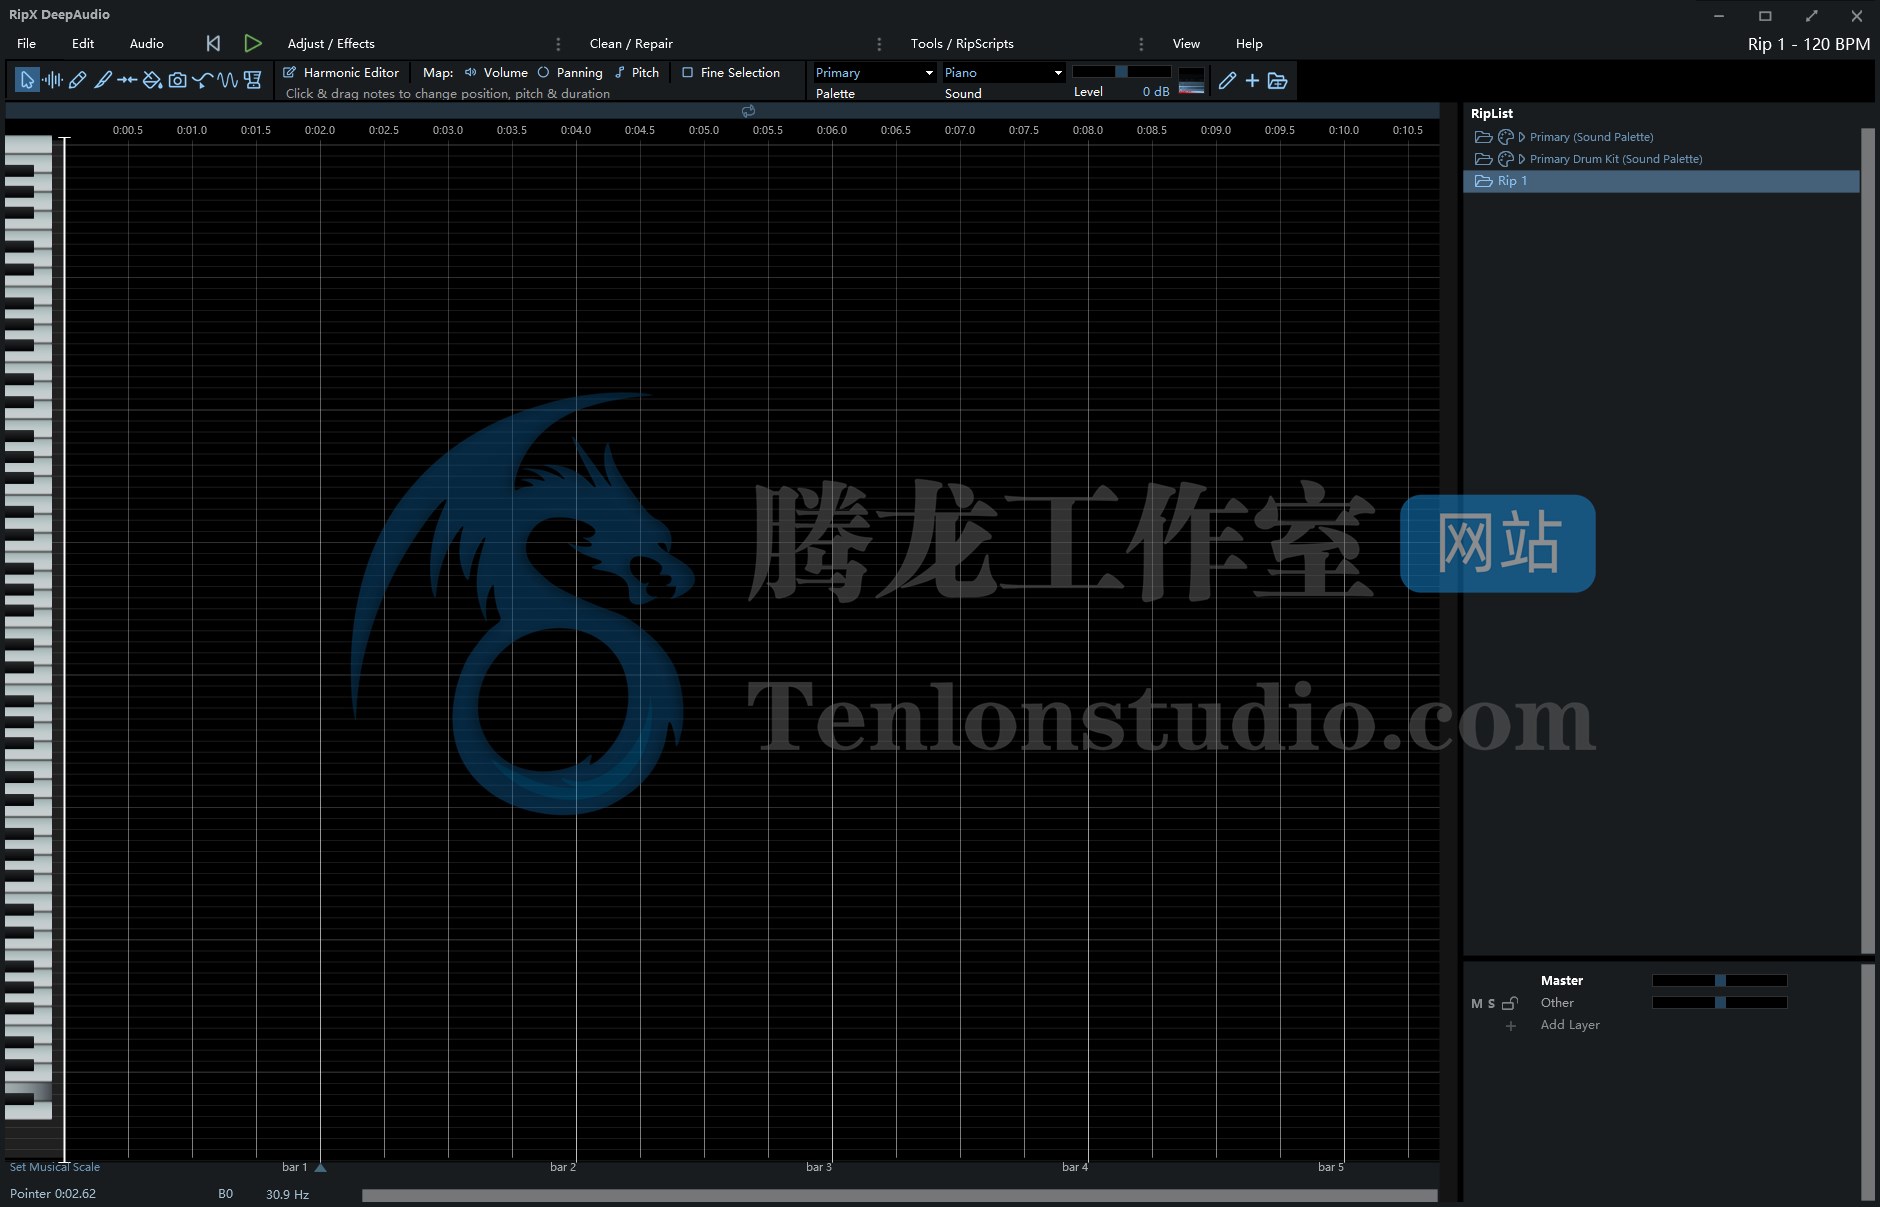
Task: Open the Adjust / Effects menu
Action: coord(331,43)
